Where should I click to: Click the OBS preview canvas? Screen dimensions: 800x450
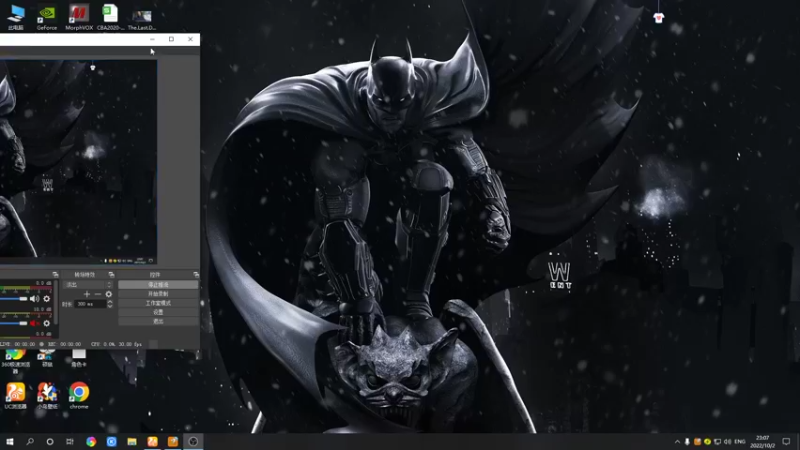(78, 161)
